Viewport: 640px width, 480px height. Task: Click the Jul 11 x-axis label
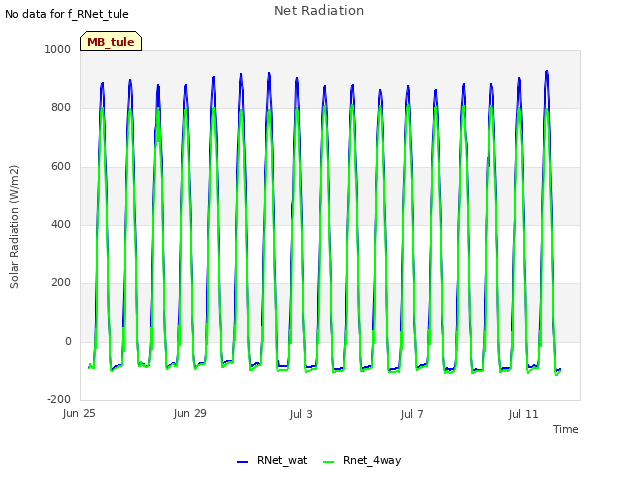[x=523, y=414]
